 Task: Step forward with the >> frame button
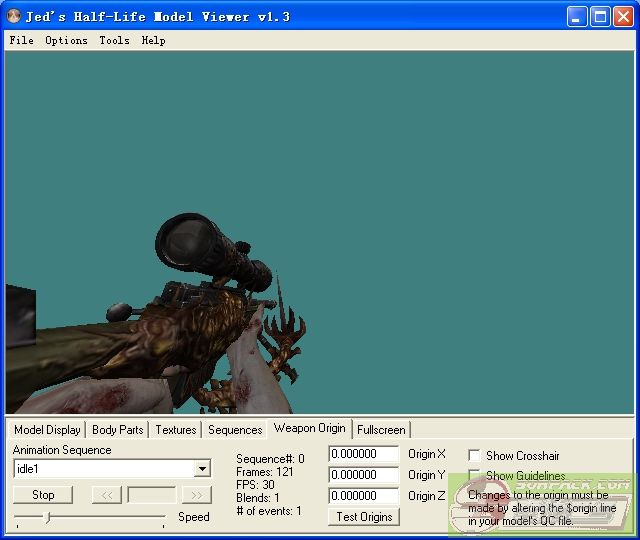(x=197, y=495)
